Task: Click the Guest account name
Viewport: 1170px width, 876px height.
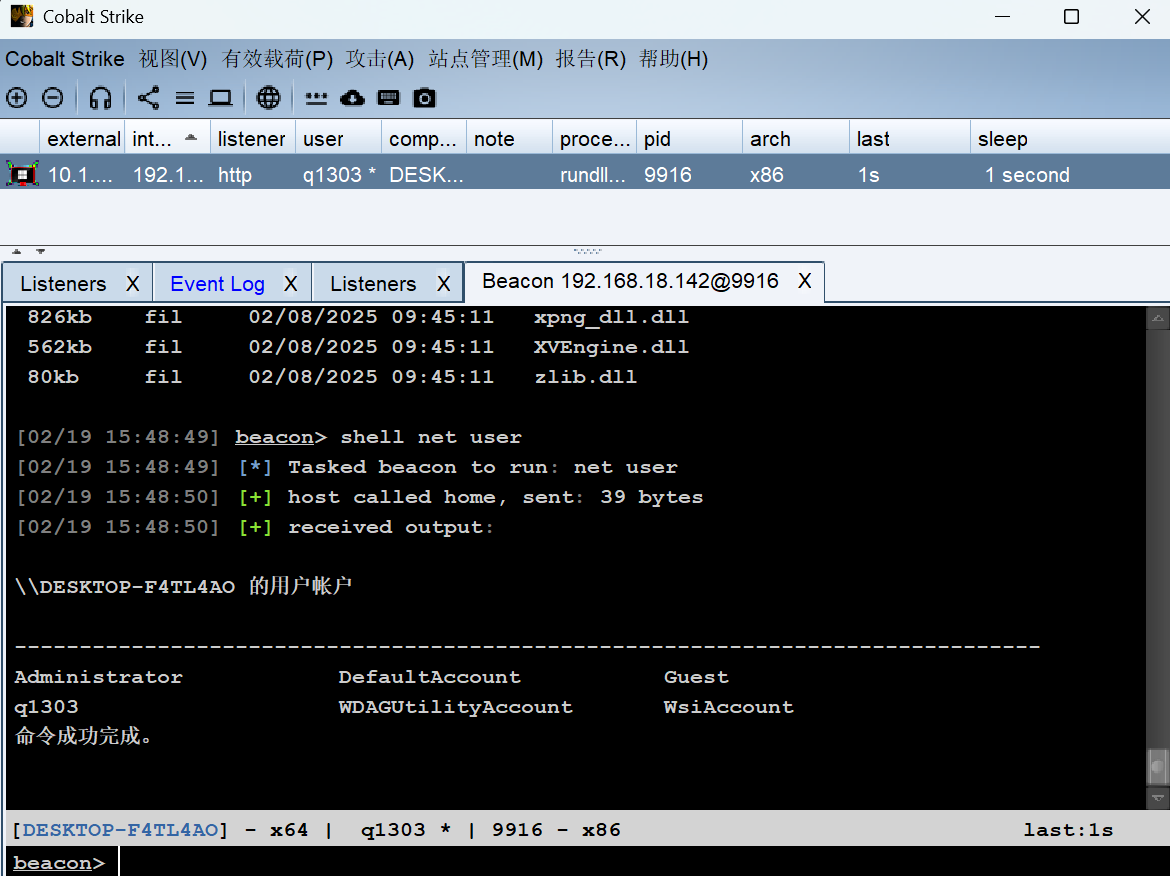Action: point(696,677)
